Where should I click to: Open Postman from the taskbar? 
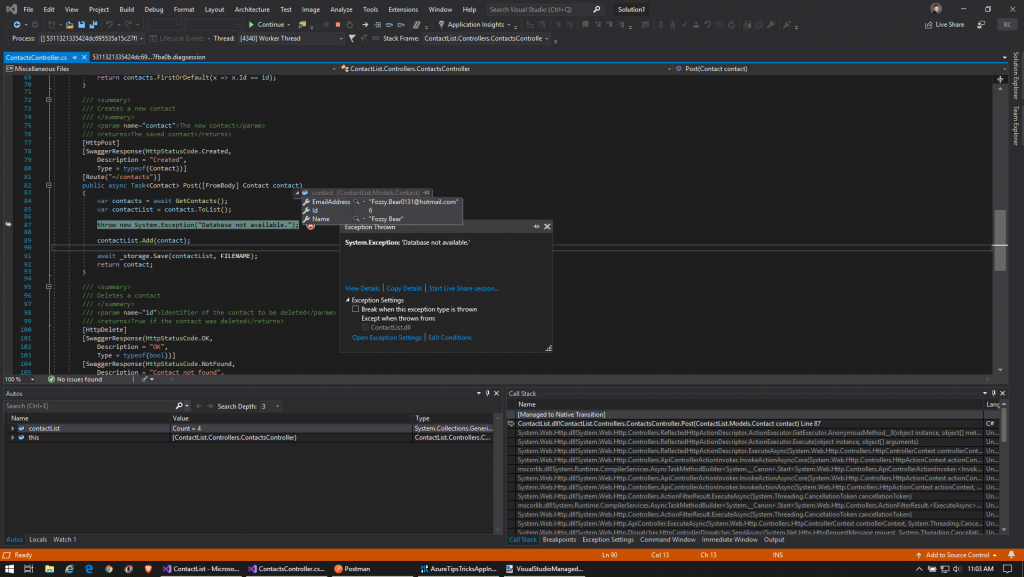click(352, 568)
